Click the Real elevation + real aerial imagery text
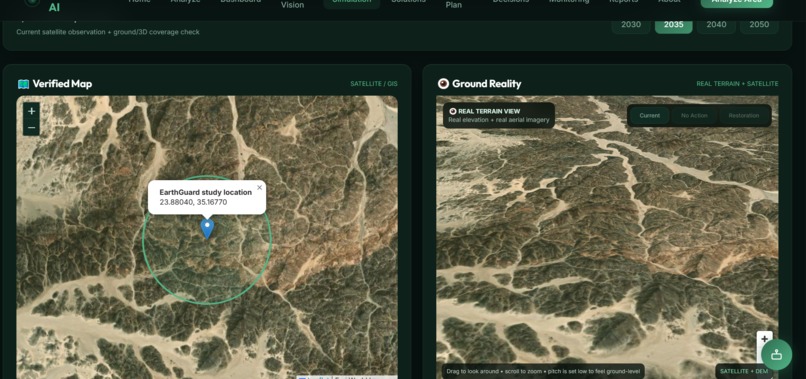Screen dimensions: 806x379 click(x=499, y=120)
